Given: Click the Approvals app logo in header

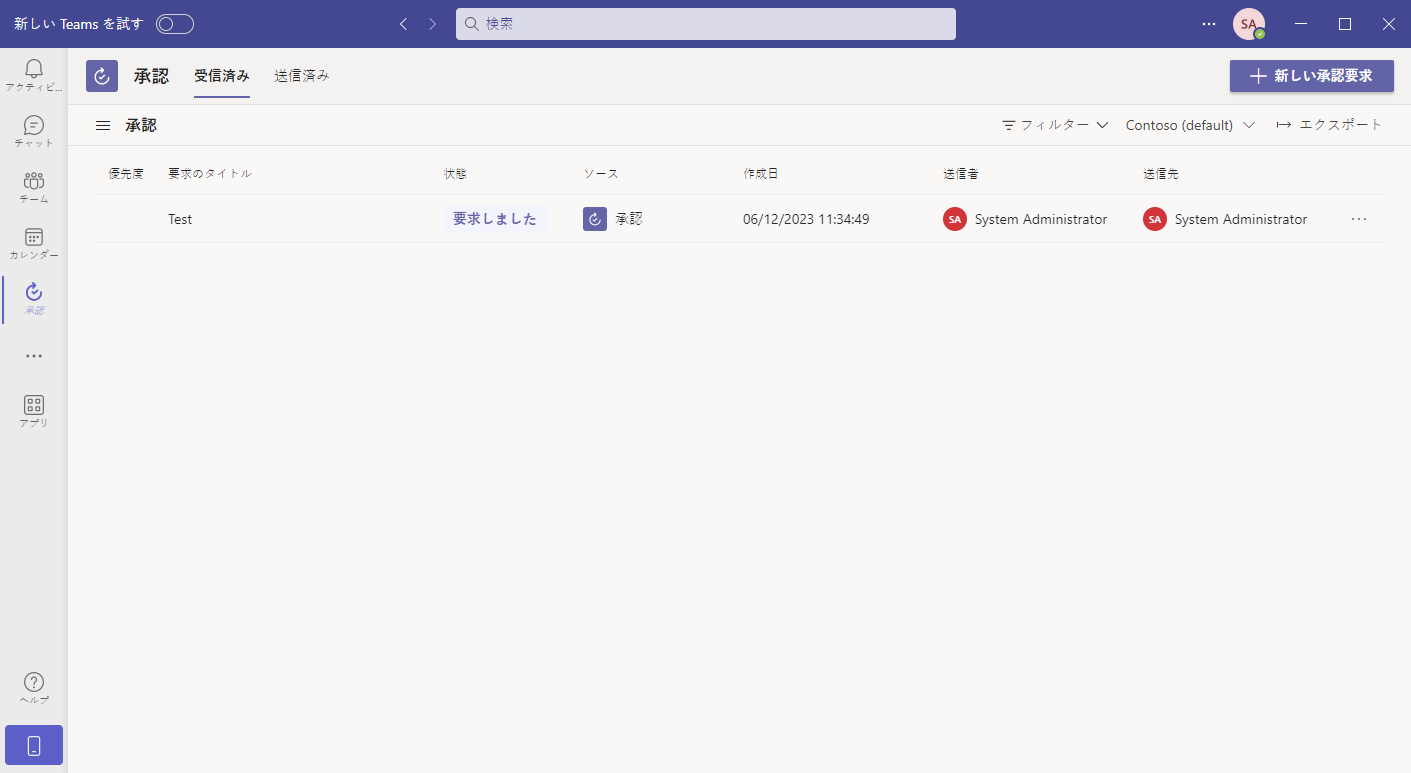Looking at the screenshot, I should tap(102, 76).
